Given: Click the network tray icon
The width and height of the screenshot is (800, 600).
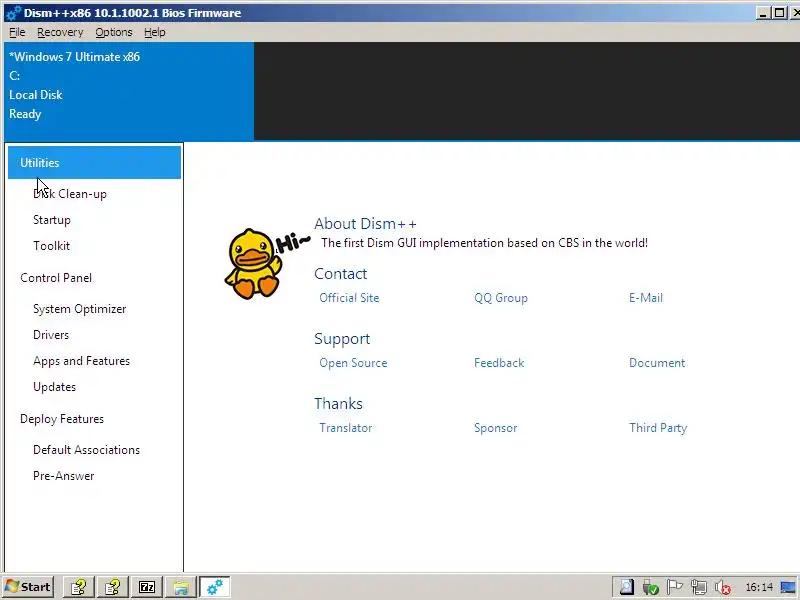Looking at the screenshot, I should (698, 587).
